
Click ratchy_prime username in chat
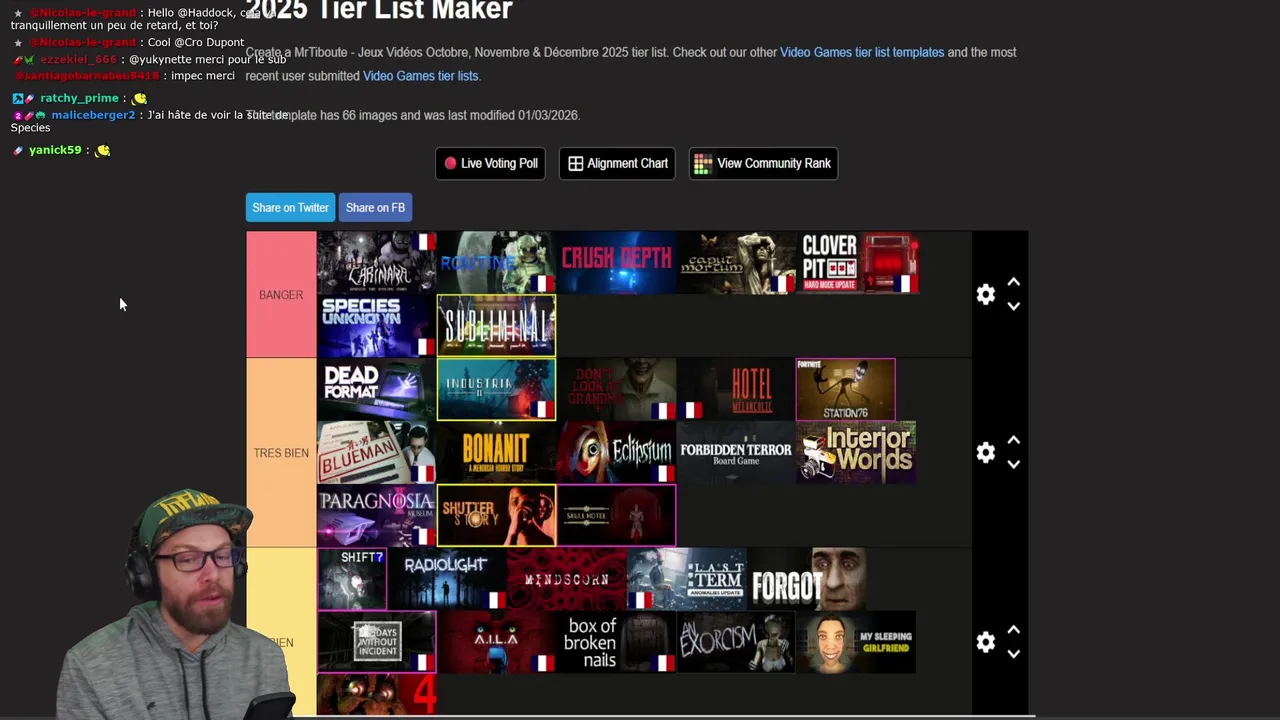(79, 98)
